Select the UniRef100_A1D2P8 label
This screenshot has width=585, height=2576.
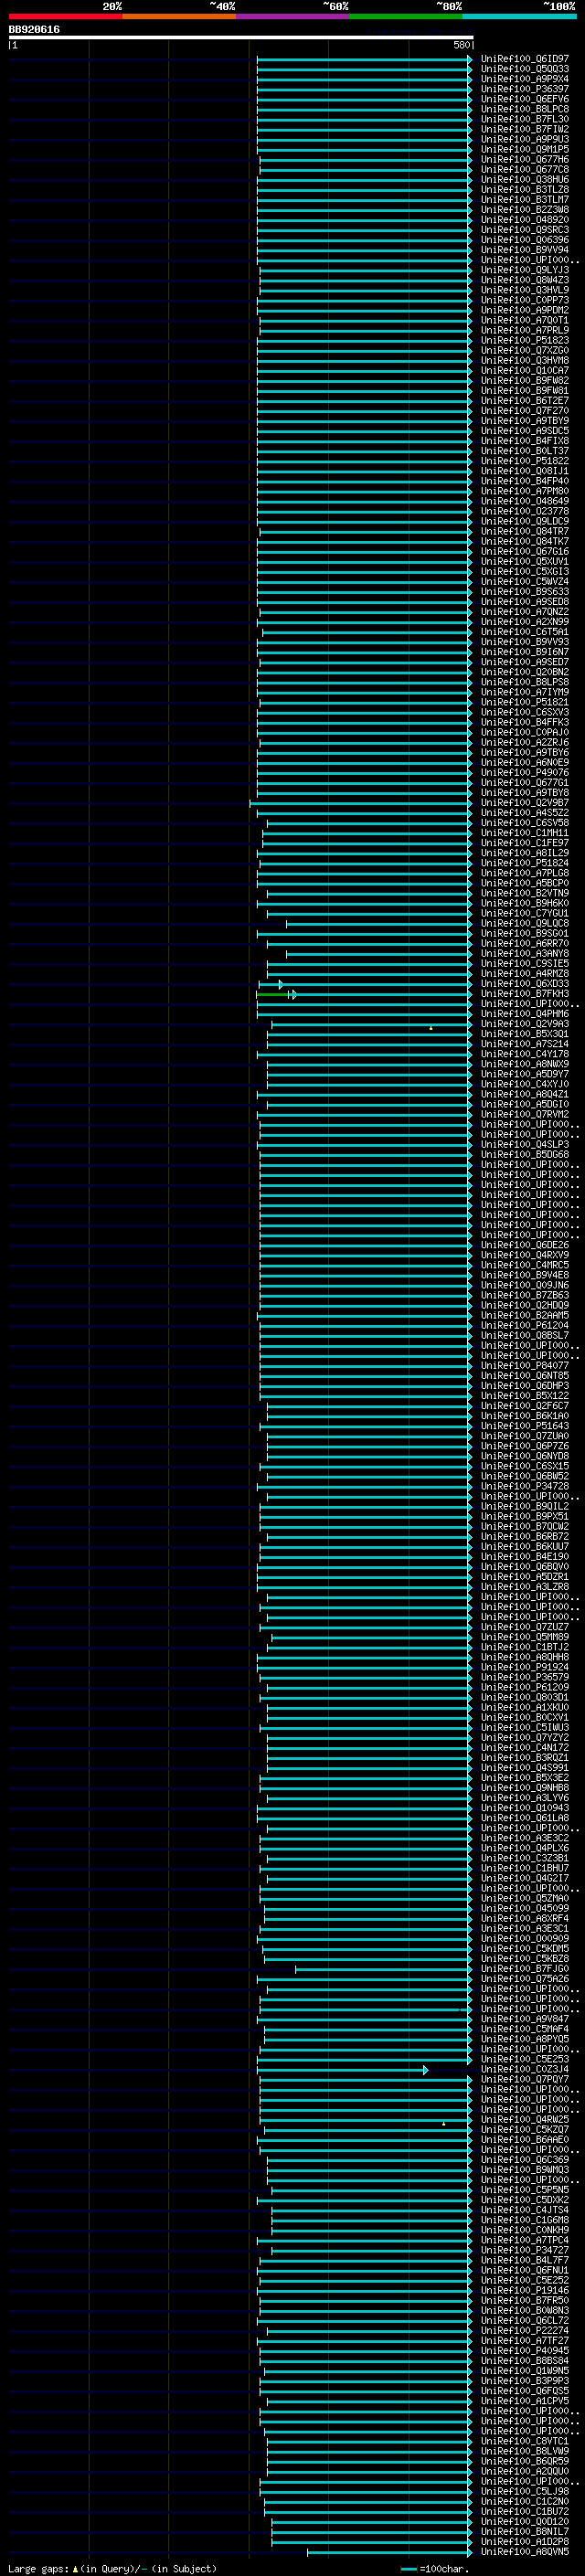[x=525, y=2541]
